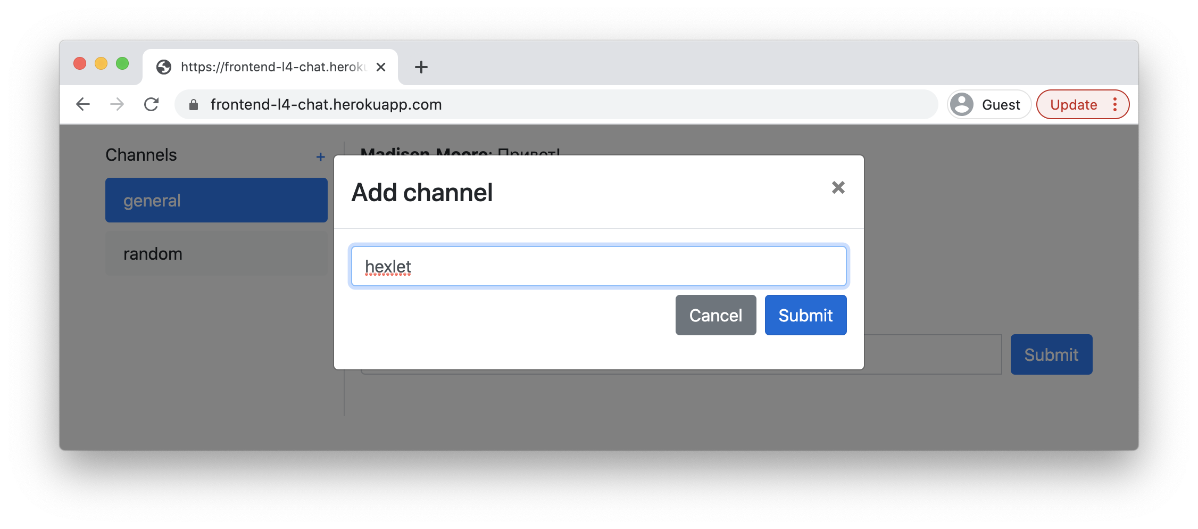Select the frontend-l4-chat browser tab
Screen dimensions: 1198x529
tap(265, 67)
